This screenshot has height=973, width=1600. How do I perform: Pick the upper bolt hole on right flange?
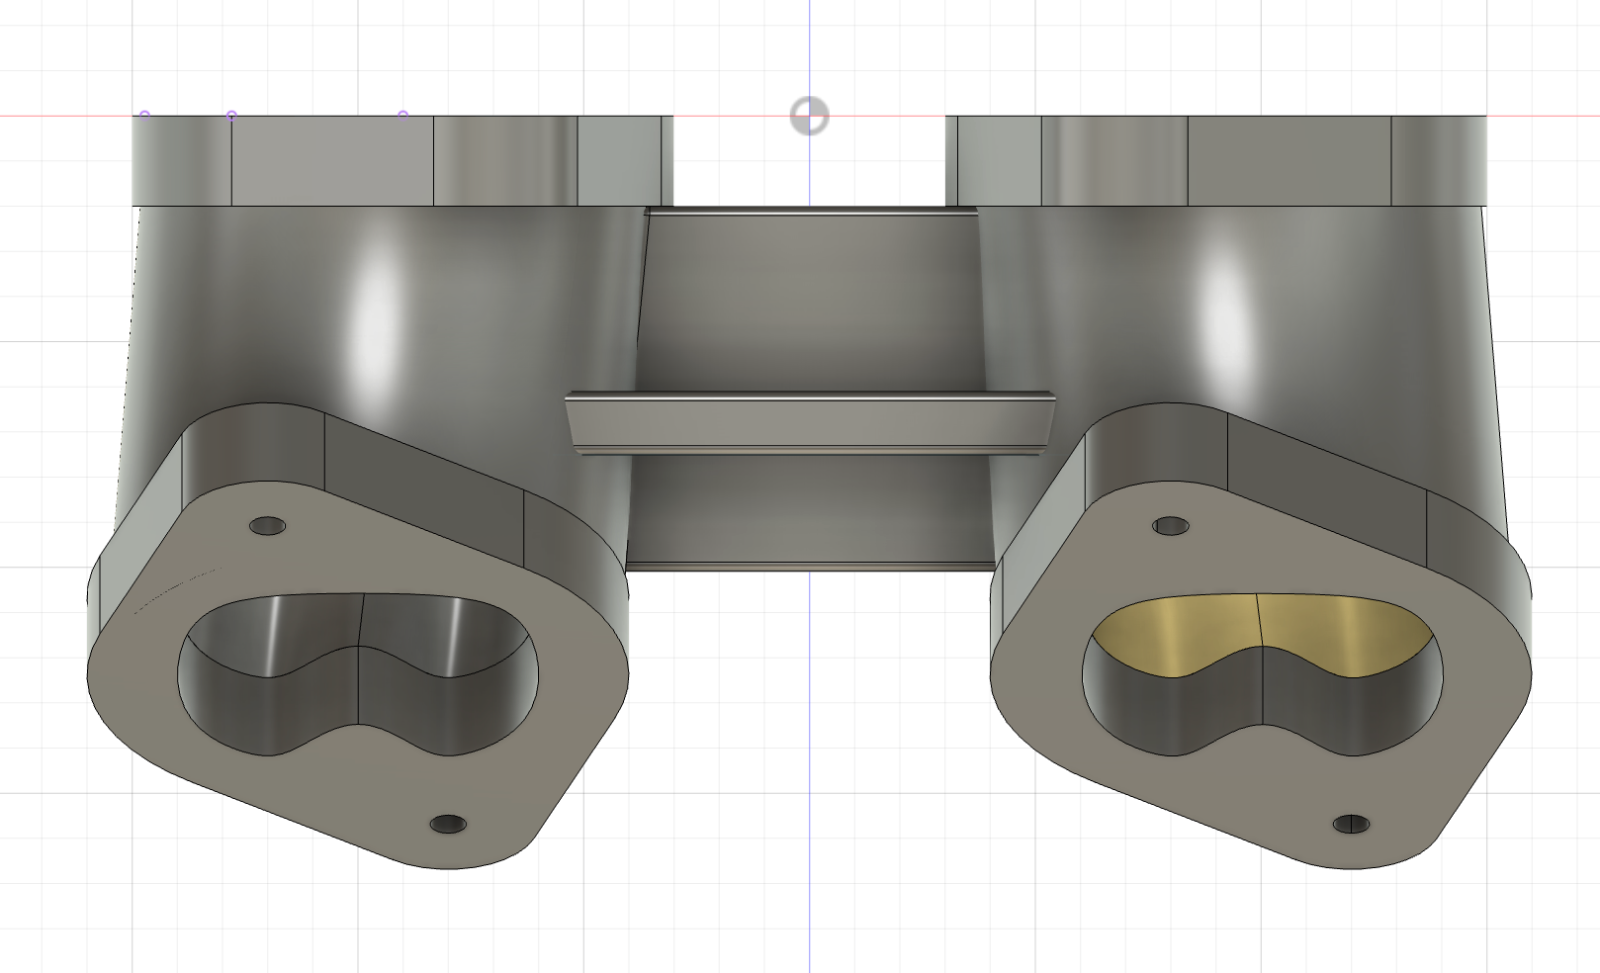coord(1171,525)
